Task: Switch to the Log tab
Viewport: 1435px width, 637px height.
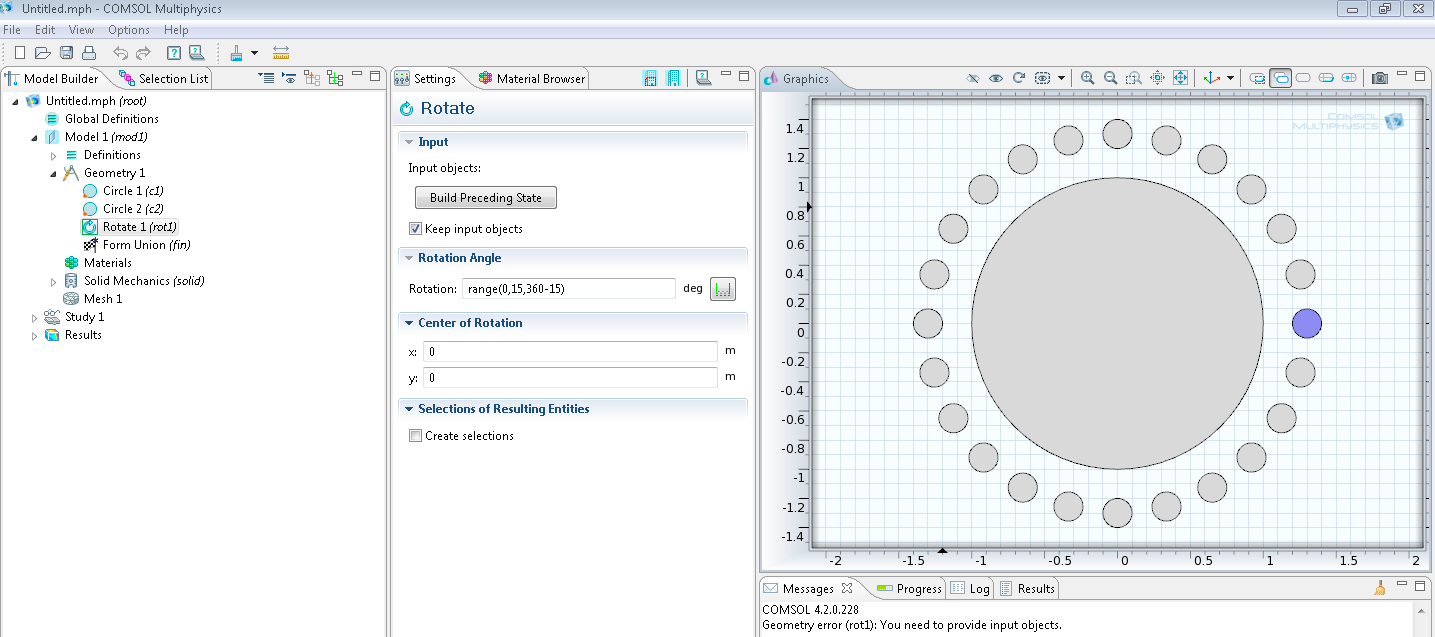Action: tap(970, 588)
